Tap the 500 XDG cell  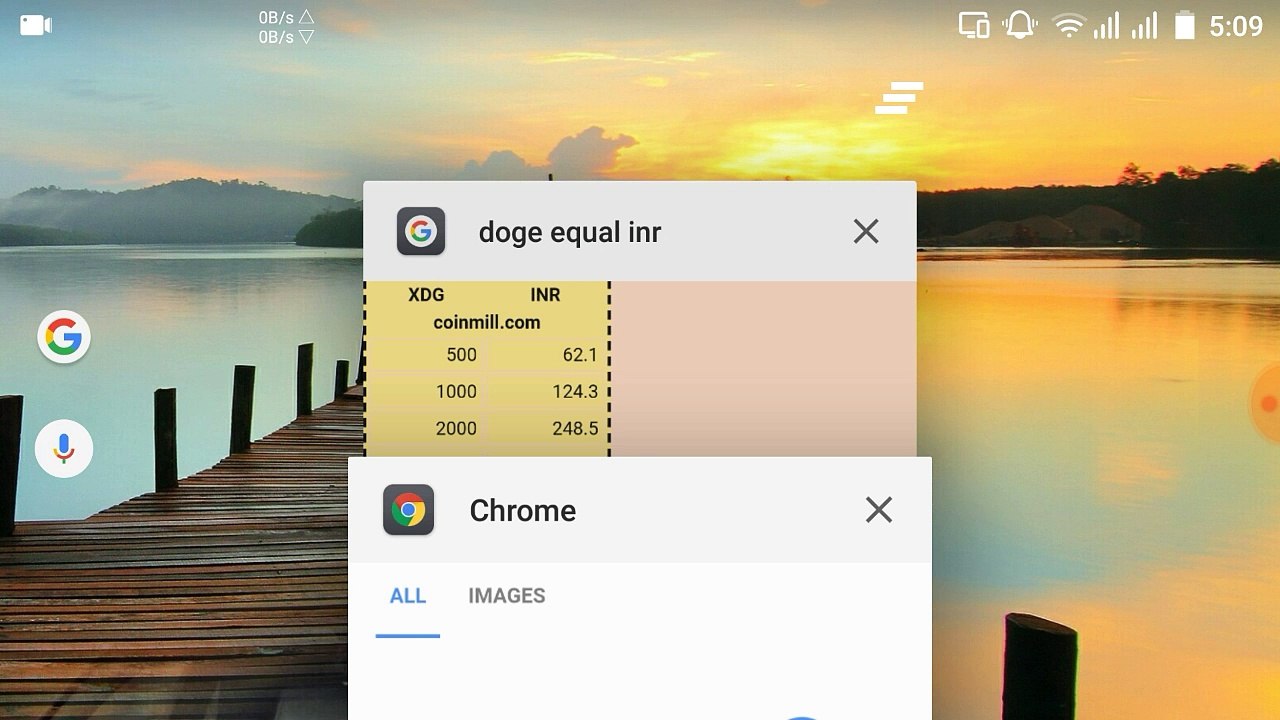coord(461,354)
